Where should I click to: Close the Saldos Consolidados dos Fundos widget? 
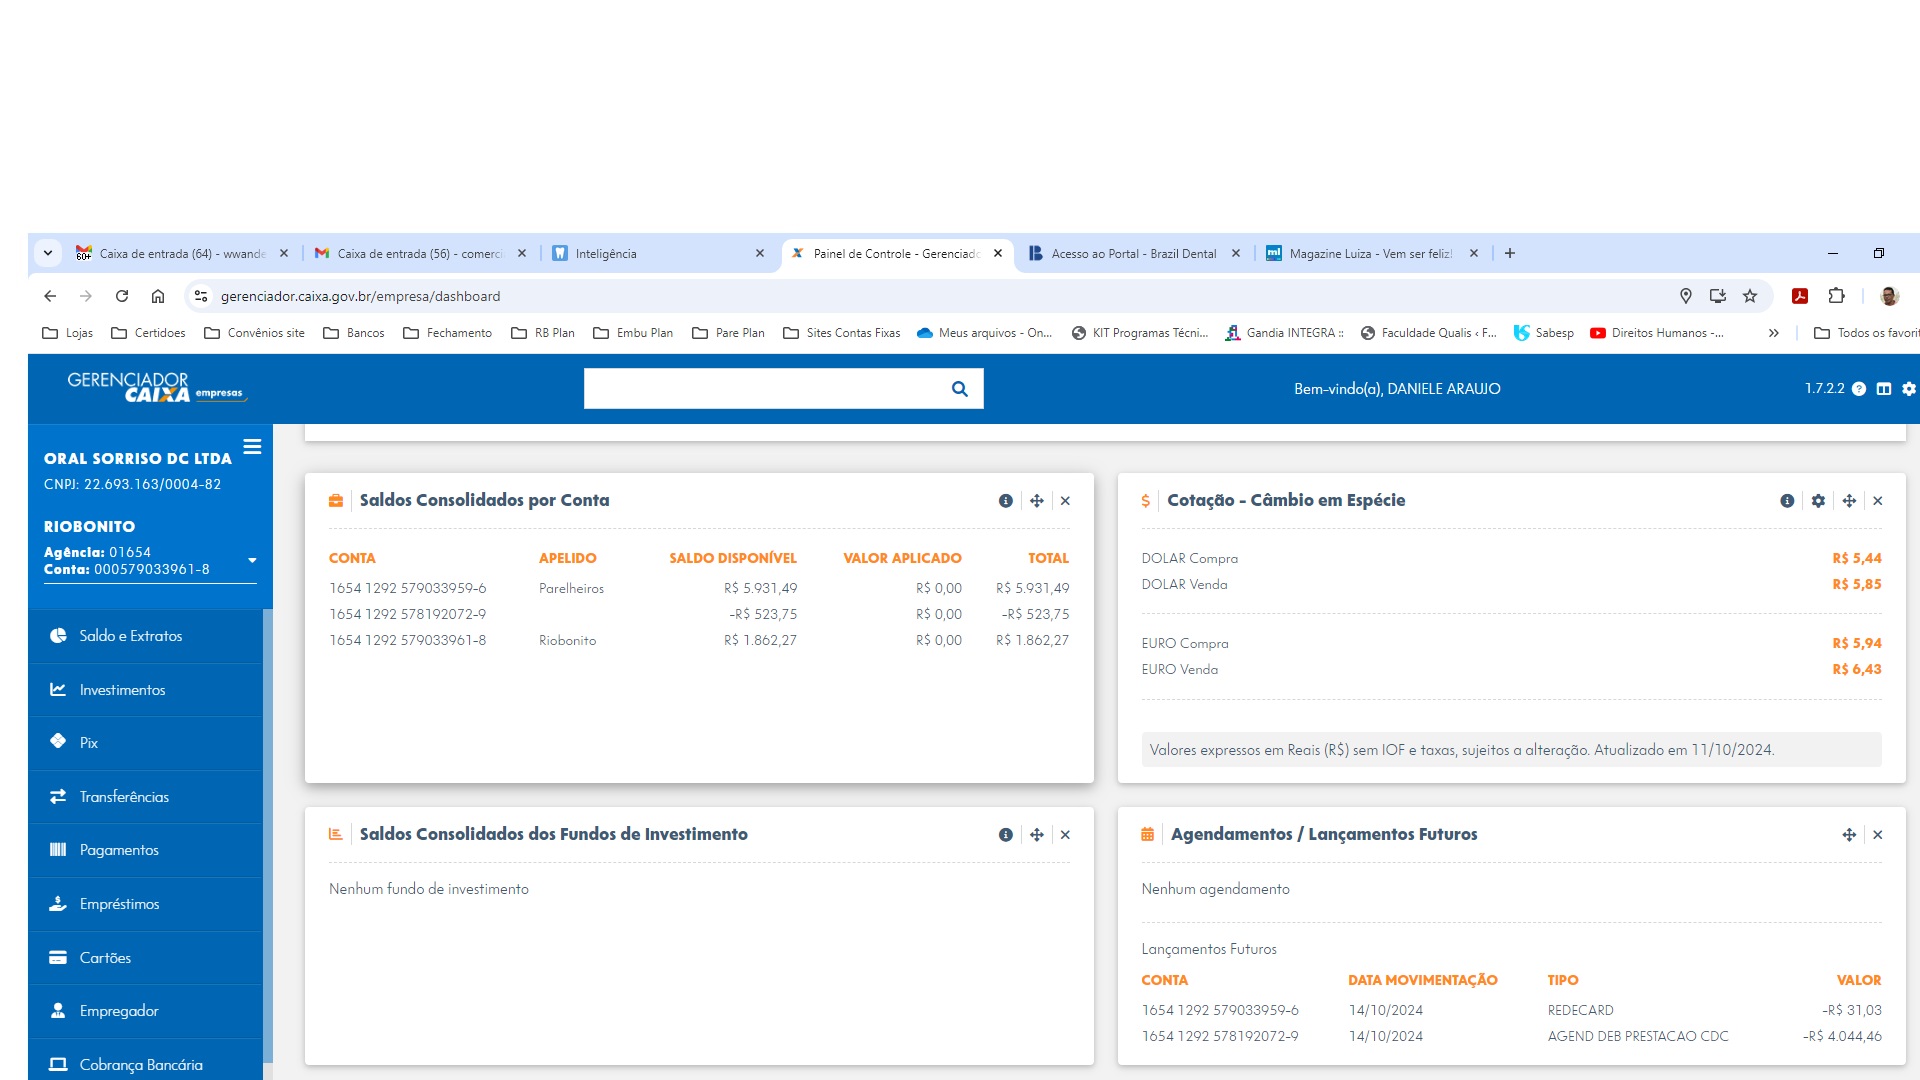point(1065,835)
